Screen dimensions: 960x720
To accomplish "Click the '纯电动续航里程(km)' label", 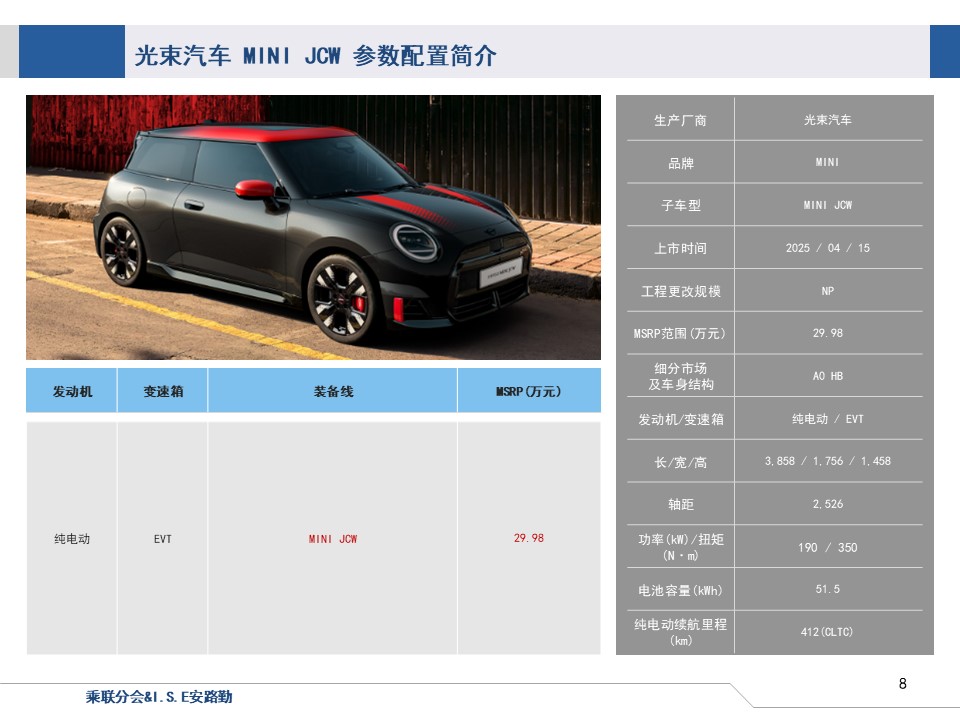I will [681, 632].
